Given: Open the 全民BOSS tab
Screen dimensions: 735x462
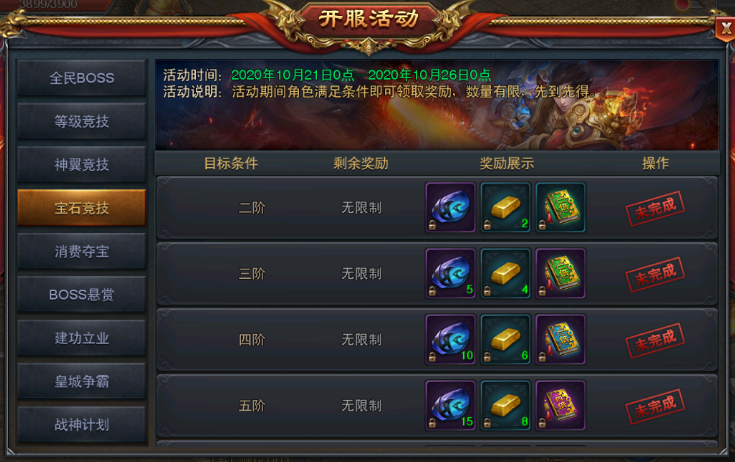Looking at the screenshot, I should (x=82, y=78).
